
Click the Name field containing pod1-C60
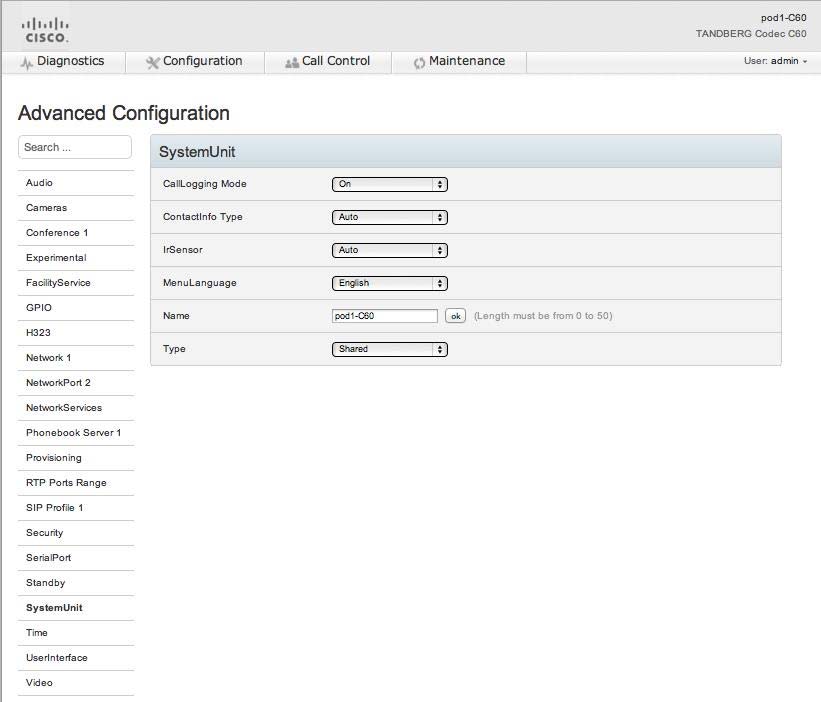385,316
